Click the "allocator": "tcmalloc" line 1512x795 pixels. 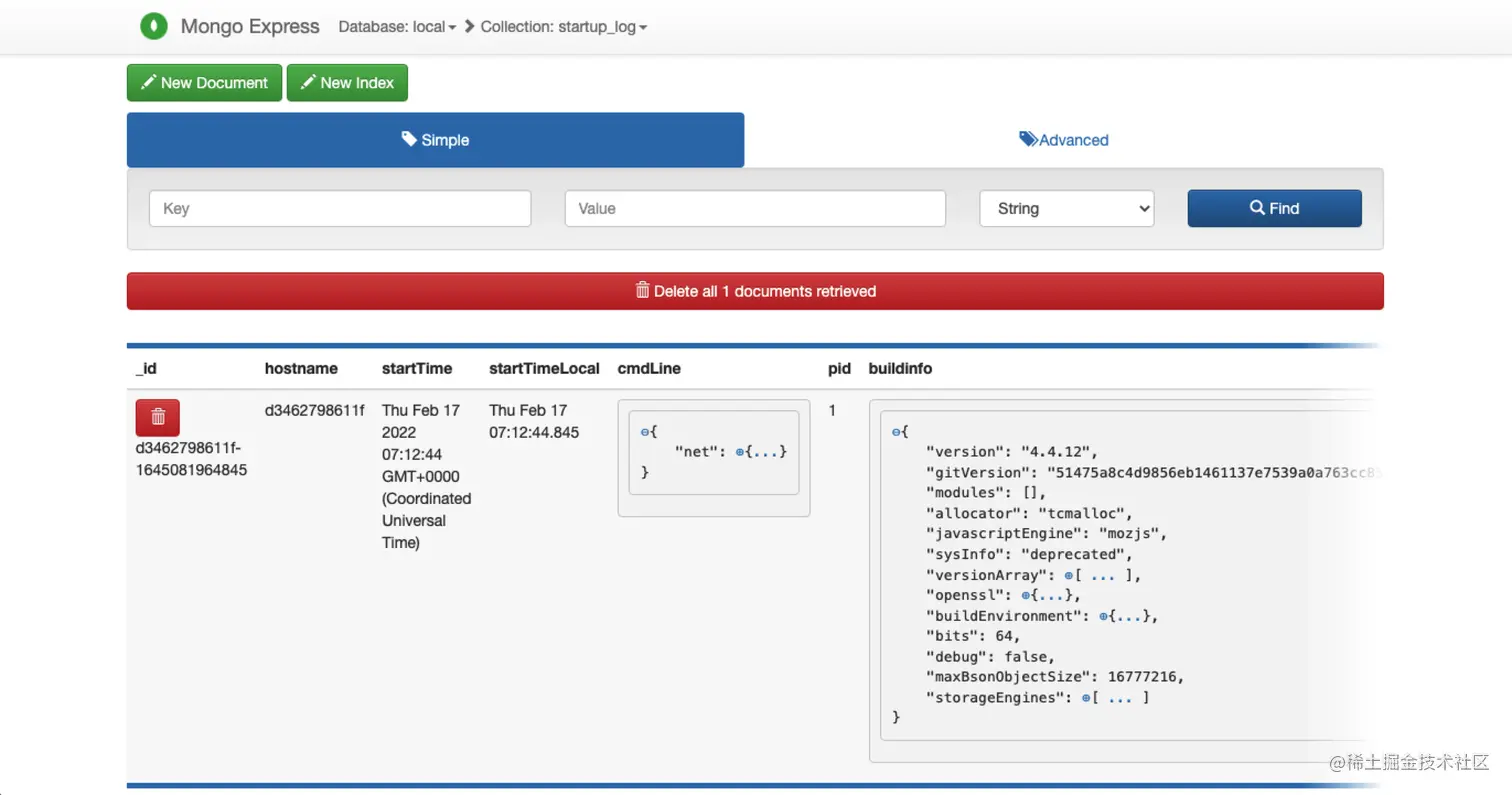[1029, 513]
